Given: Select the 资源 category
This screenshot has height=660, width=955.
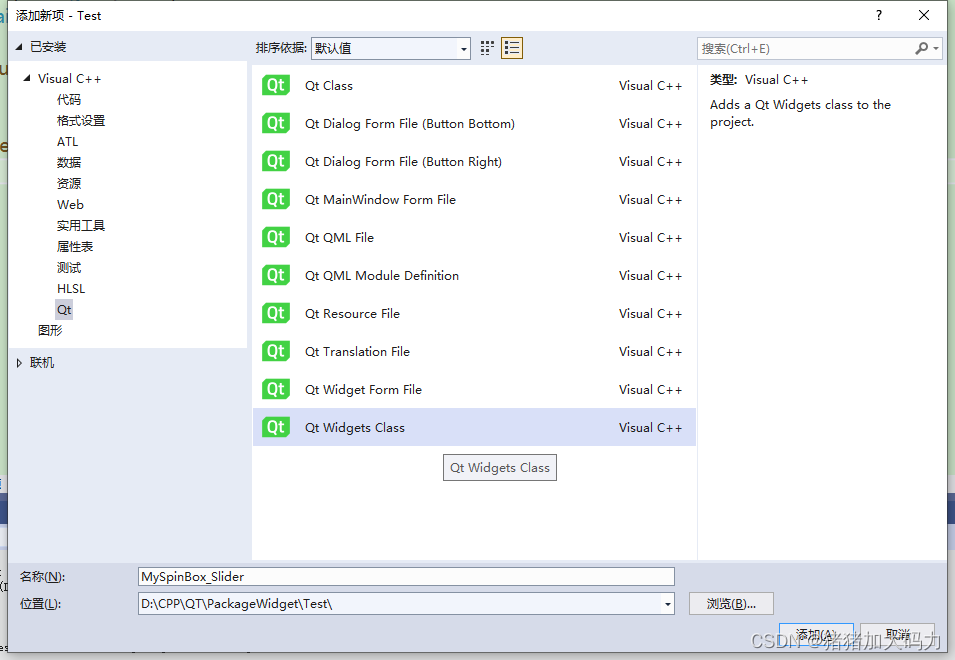Looking at the screenshot, I should tap(69, 183).
